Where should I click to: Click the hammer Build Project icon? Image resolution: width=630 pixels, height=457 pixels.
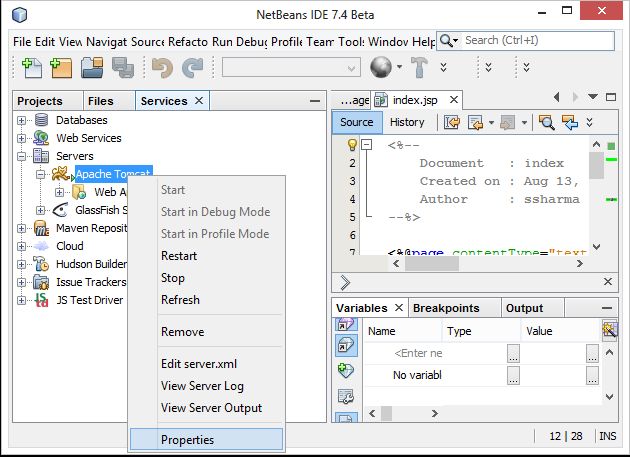click(x=419, y=67)
